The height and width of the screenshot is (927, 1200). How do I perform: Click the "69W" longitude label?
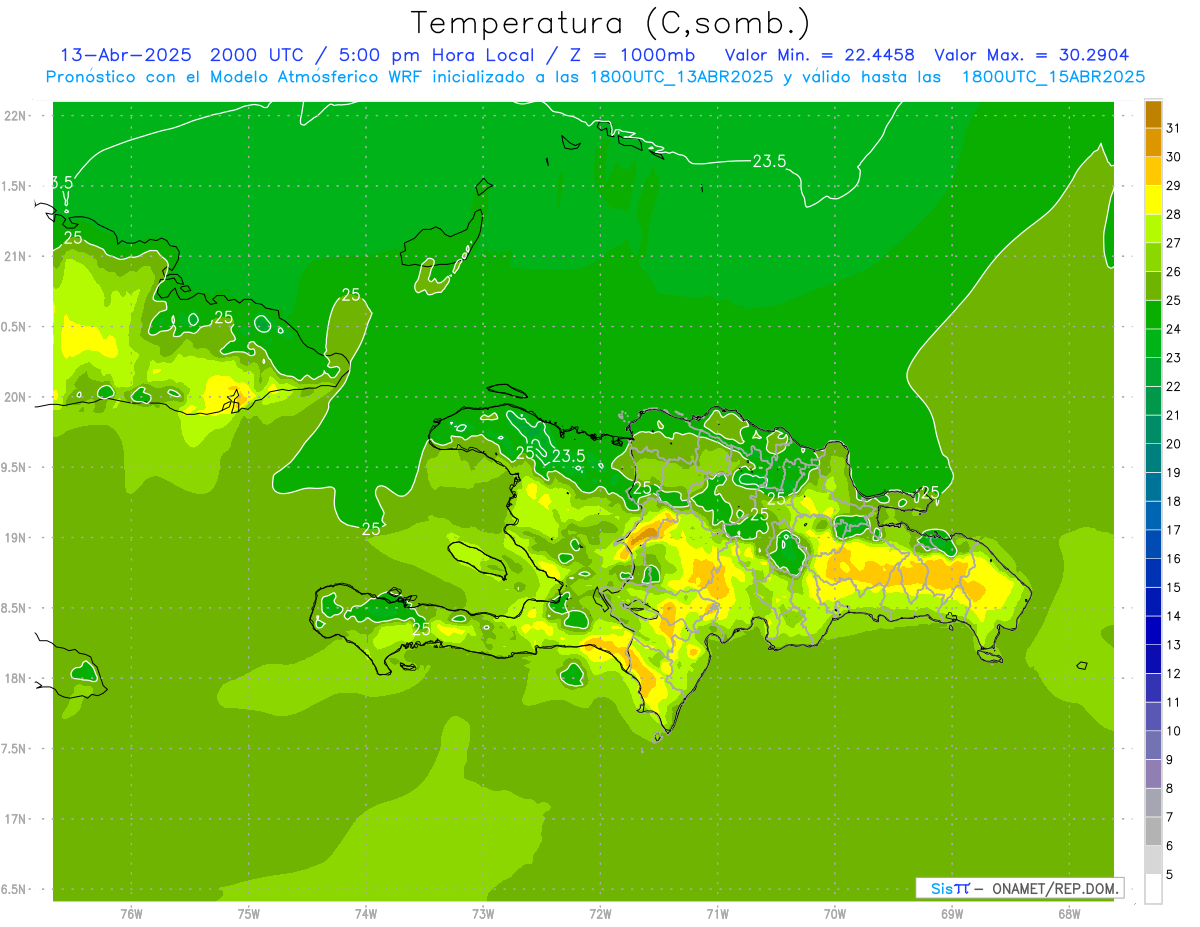pyautogui.click(x=952, y=913)
